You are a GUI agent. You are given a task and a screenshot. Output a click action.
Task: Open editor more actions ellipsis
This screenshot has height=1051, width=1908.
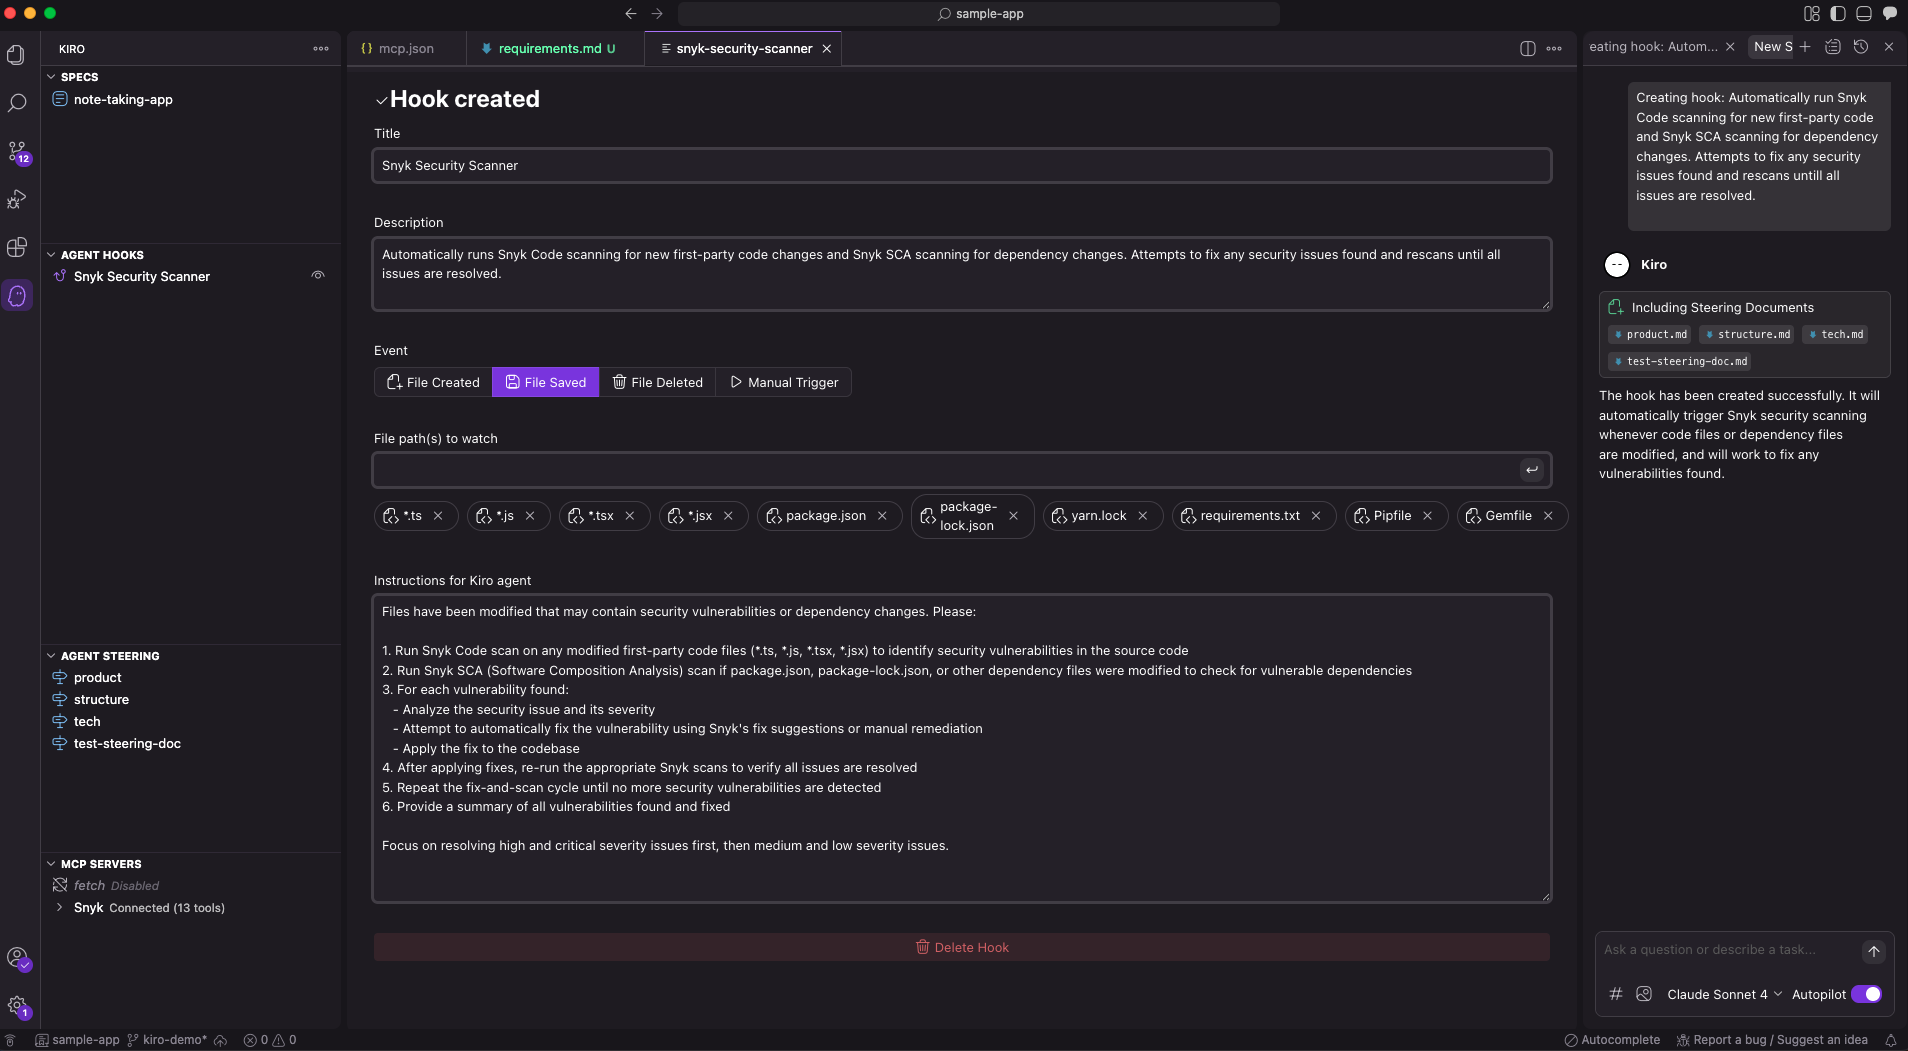1554,48
